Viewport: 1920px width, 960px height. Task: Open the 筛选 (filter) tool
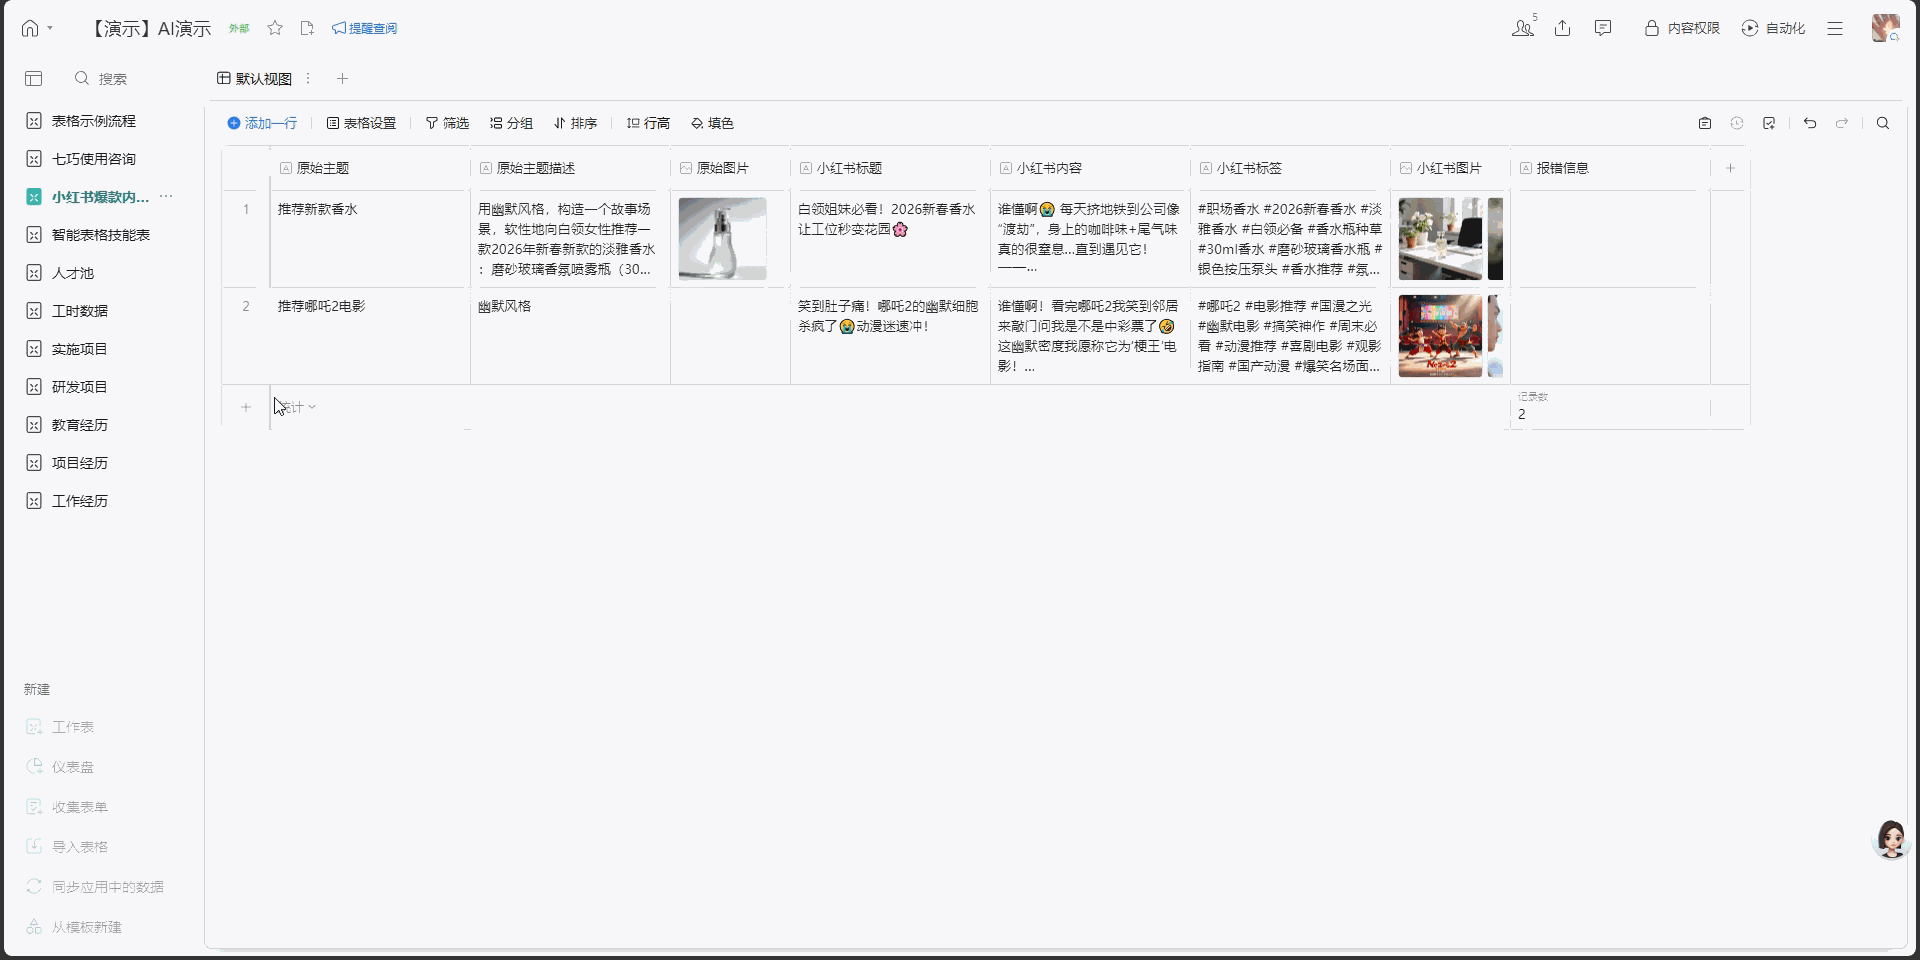[x=447, y=123]
